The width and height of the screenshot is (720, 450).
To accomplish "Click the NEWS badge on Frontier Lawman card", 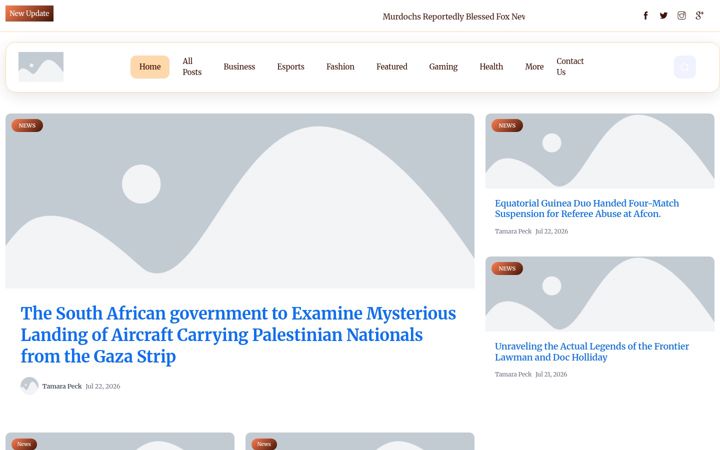I will (507, 269).
